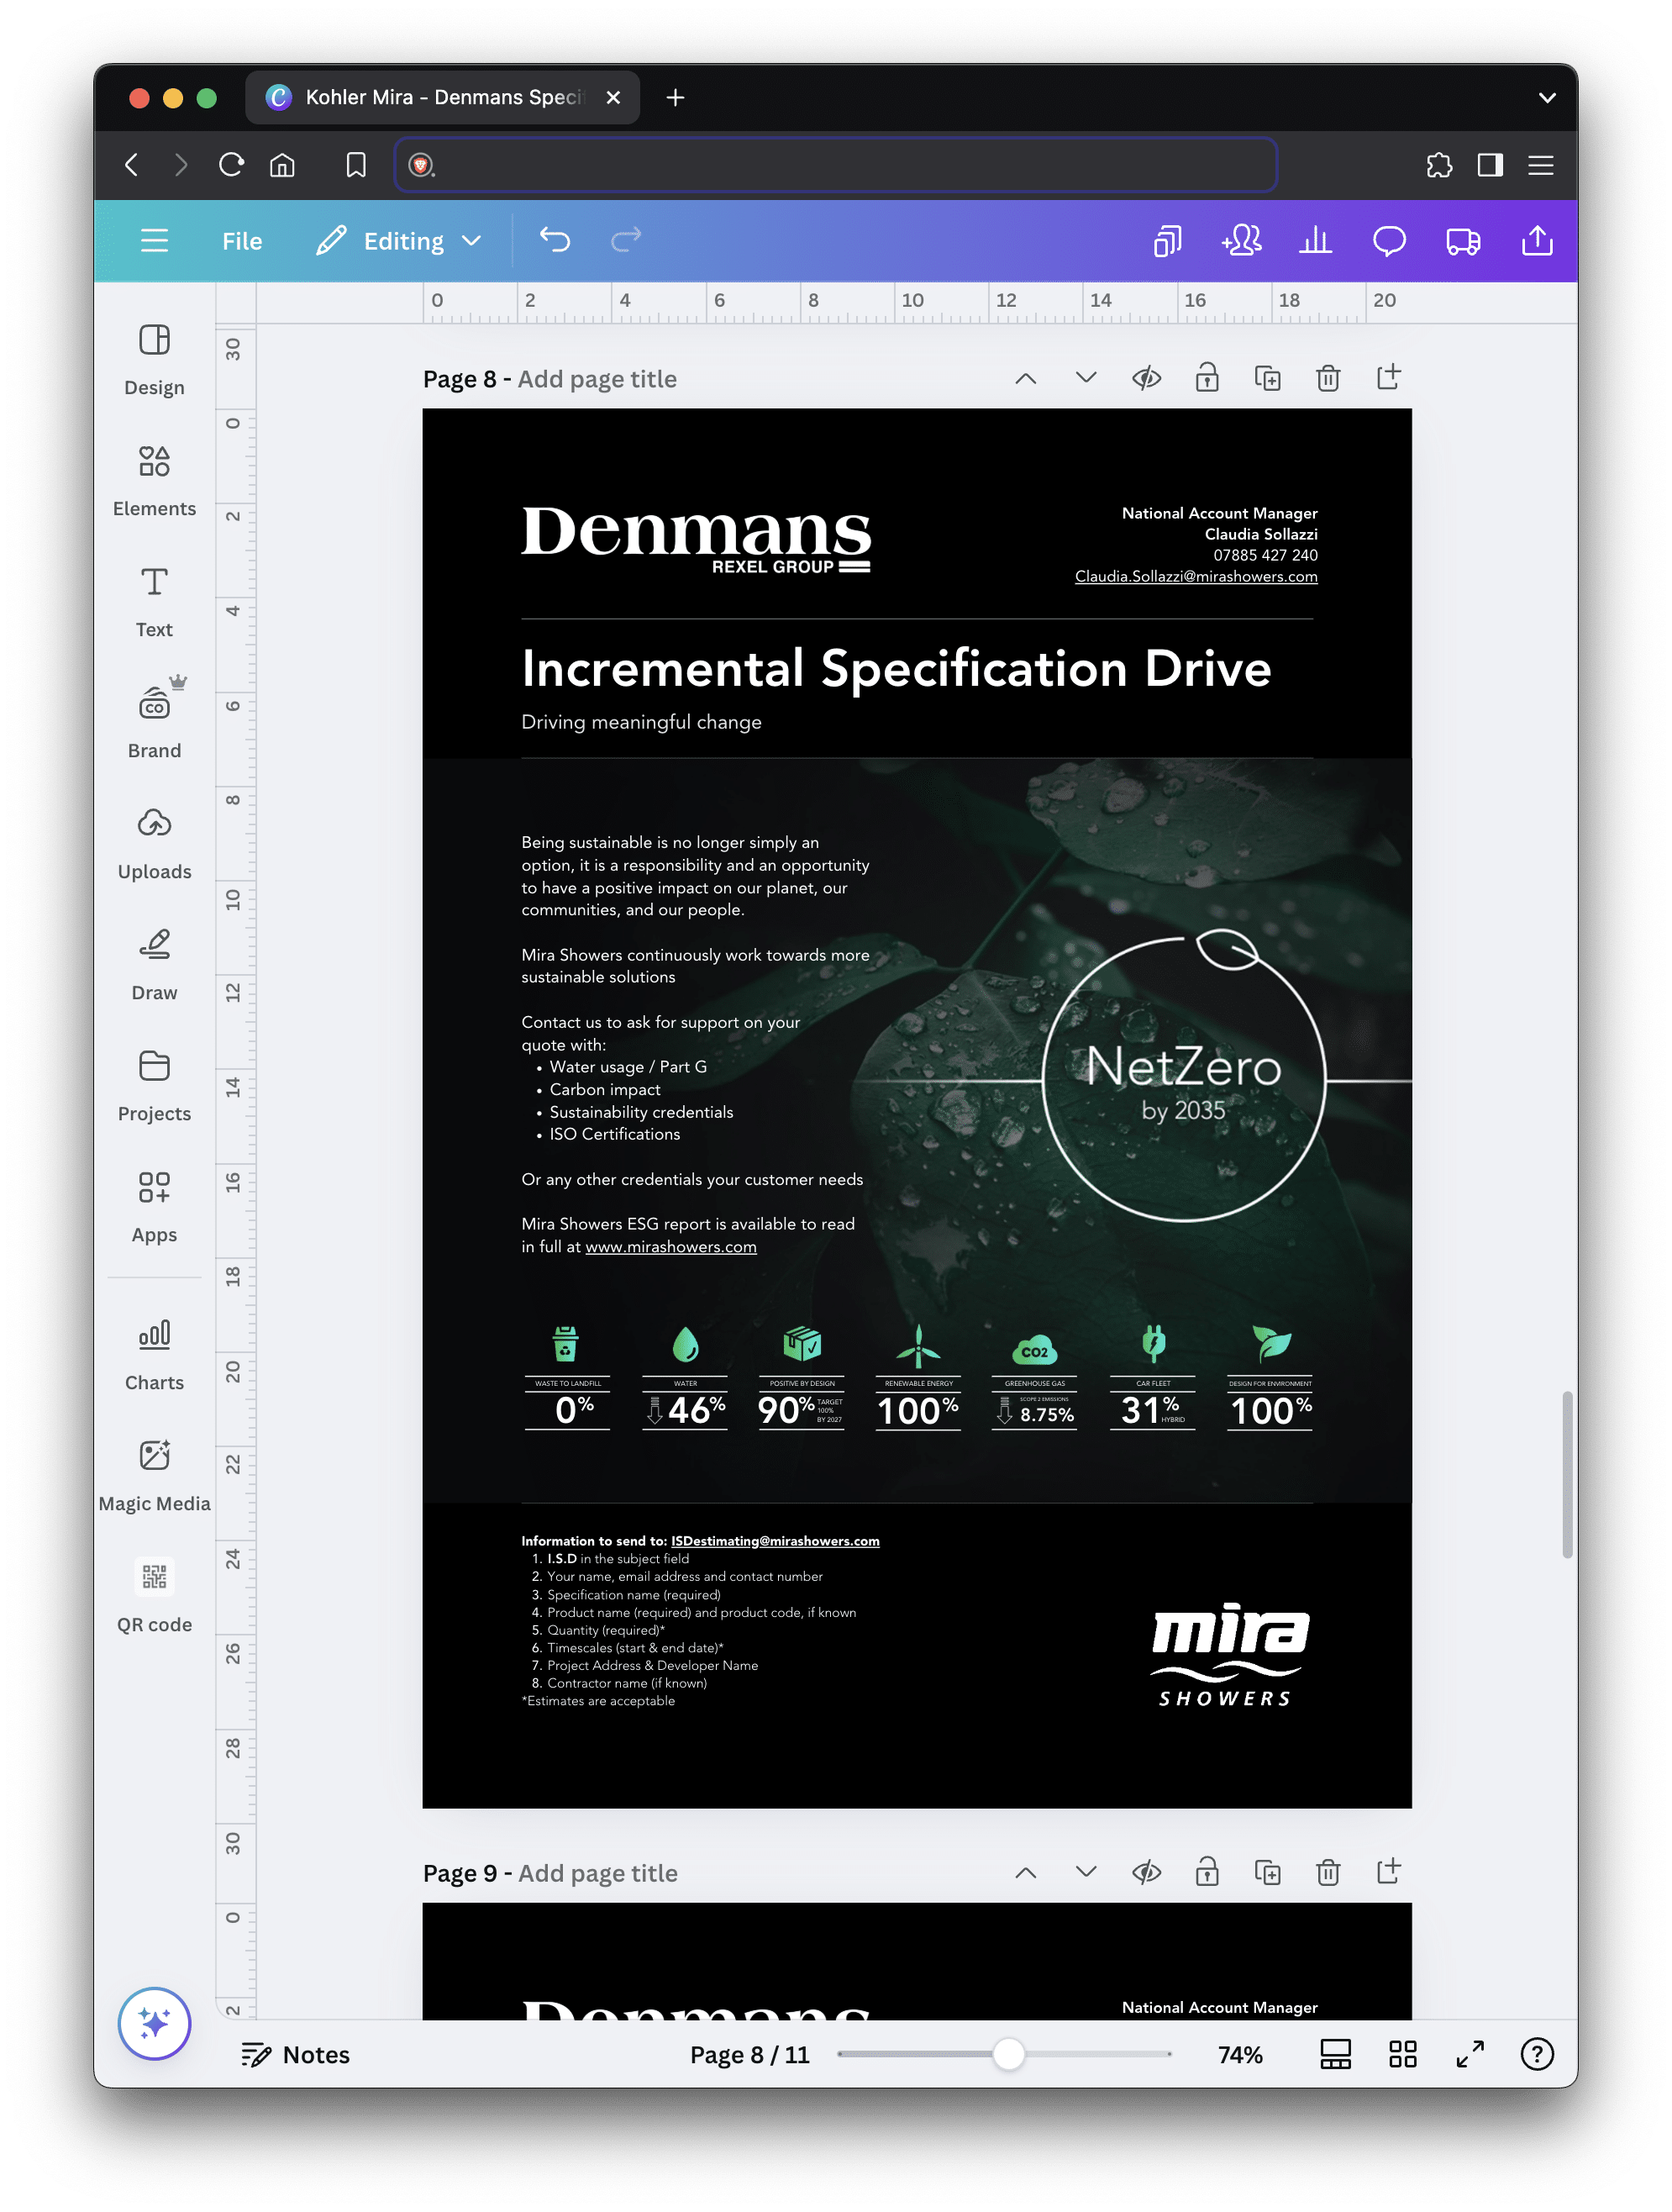Image resolution: width=1672 pixels, height=2212 pixels.
Task: Open the help question mark button
Action: [1537, 2054]
